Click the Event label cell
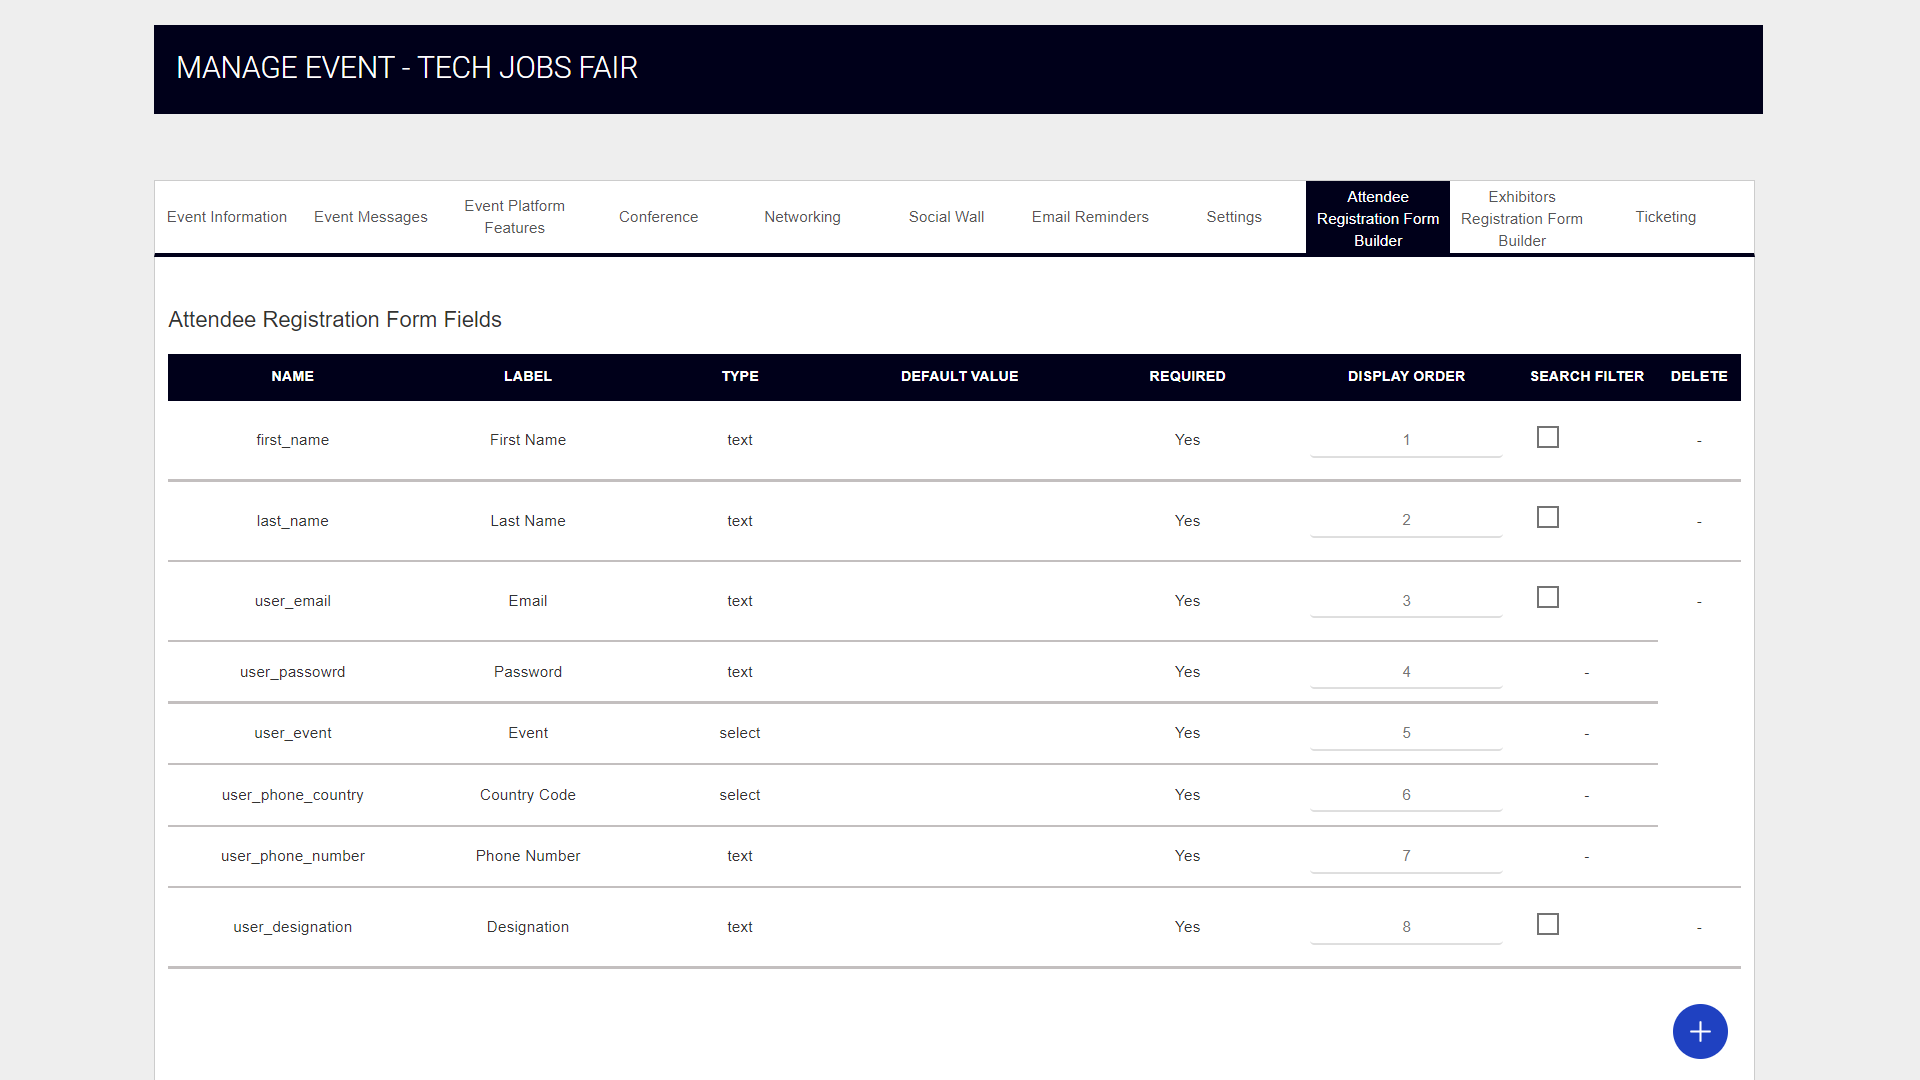The height and width of the screenshot is (1080, 1920). [x=528, y=733]
